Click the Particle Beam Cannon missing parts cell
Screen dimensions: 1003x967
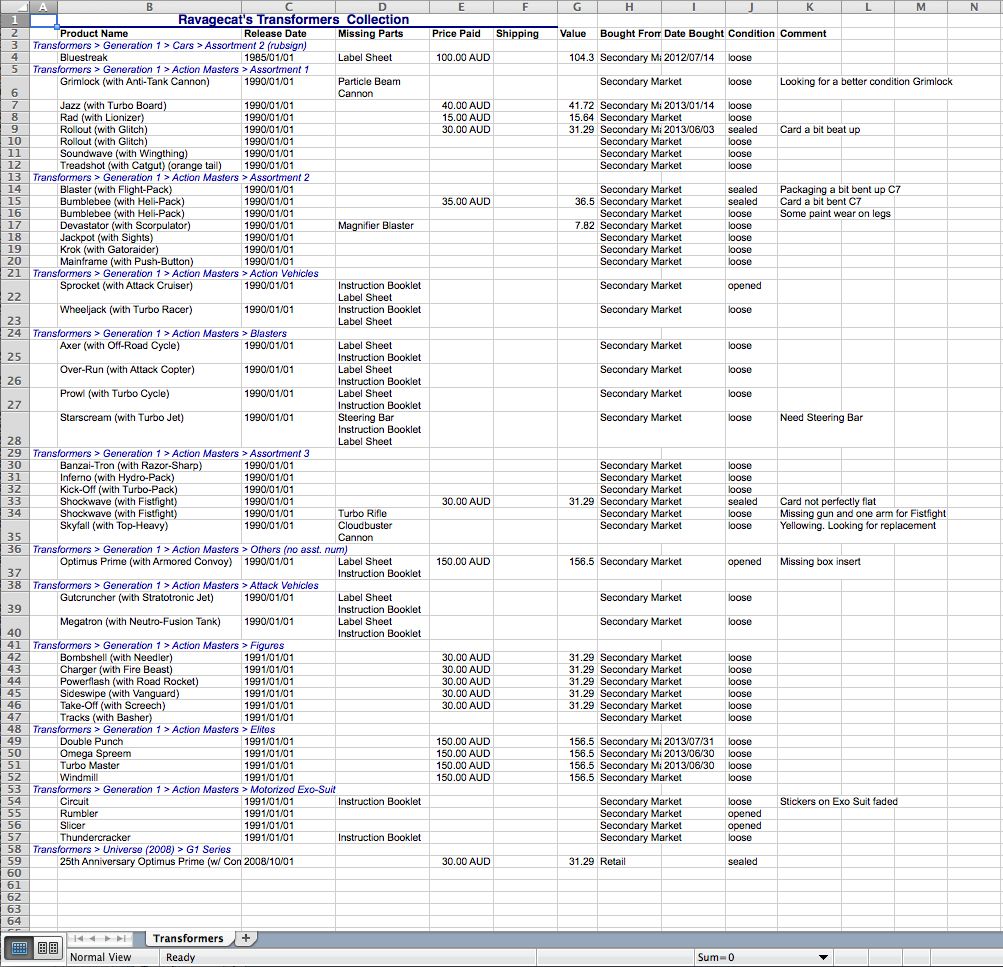(383, 88)
